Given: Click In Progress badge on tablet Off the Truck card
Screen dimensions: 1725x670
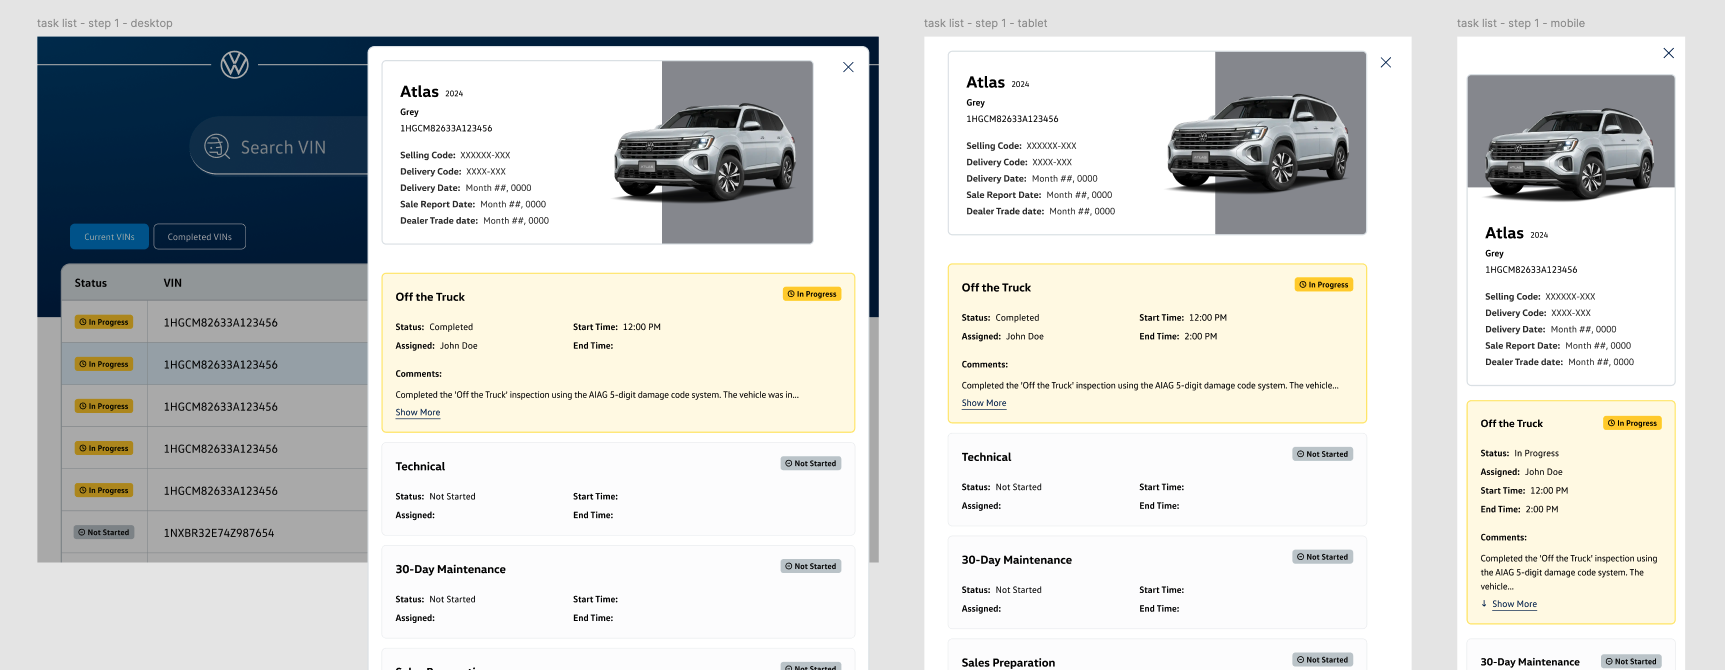Looking at the screenshot, I should click(x=1324, y=285).
